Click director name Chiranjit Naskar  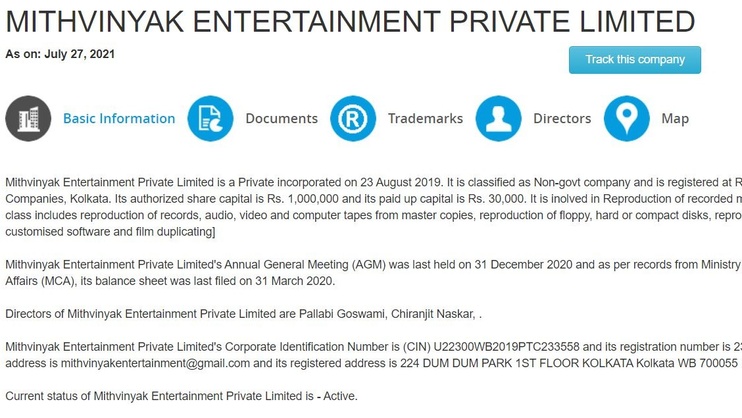click(x=432, y=314)
